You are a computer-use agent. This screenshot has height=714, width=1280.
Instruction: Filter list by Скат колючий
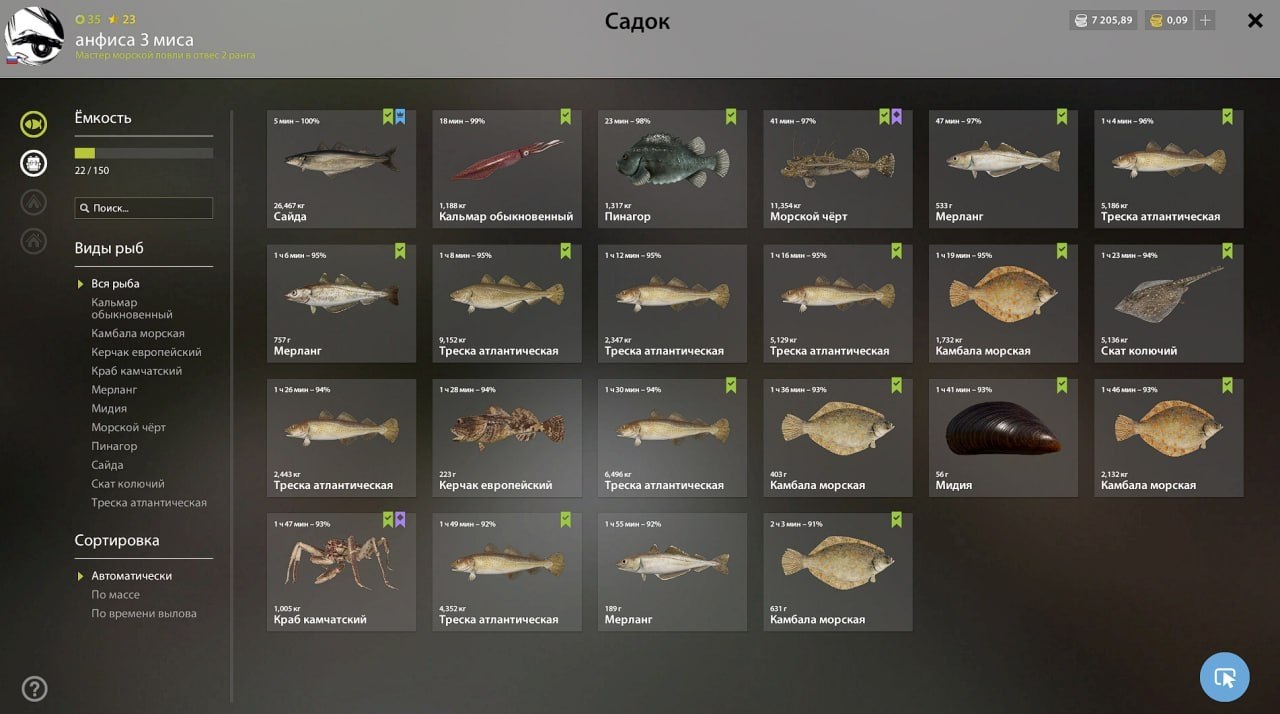pyautogui.click(x=128, y=484)
